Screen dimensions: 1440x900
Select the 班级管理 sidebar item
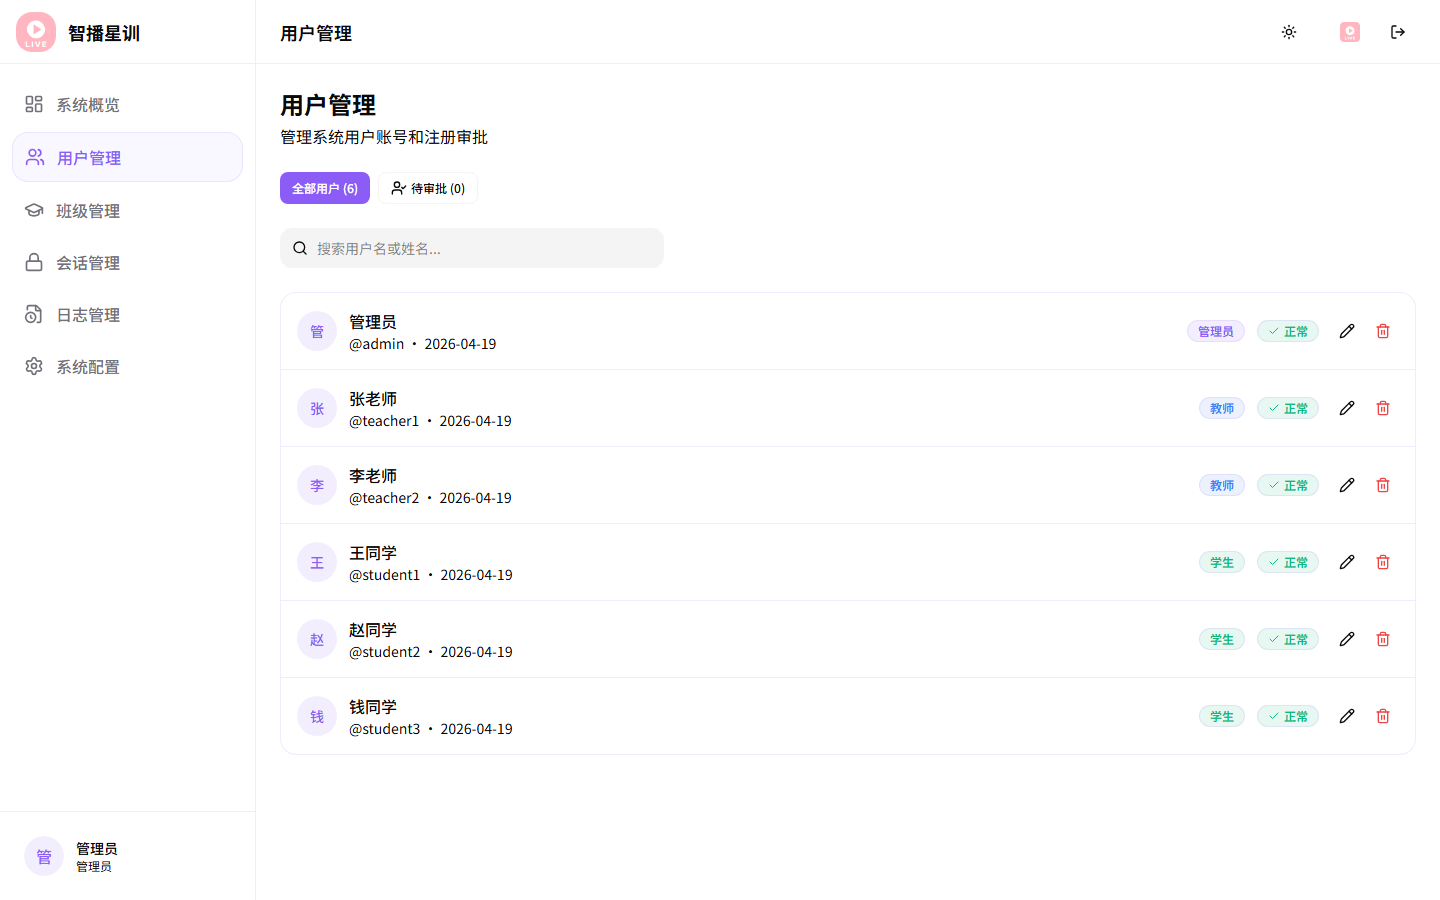[88, 210]
